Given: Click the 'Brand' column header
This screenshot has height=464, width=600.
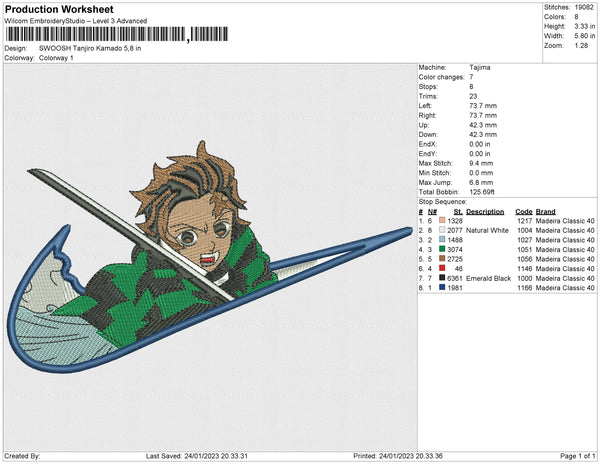Looking at the screenshot, I should click(546, 212).
